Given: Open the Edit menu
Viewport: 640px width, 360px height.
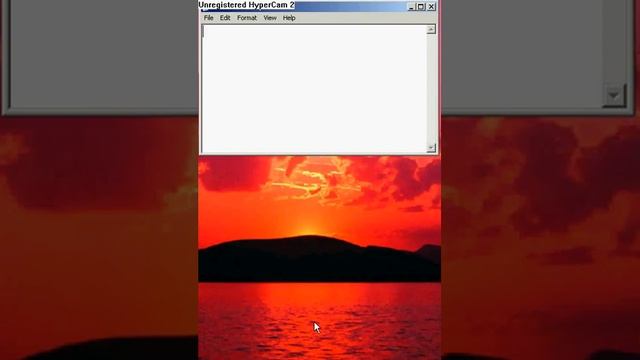Looking at the screenshot, I should pyautogui.click(x=225, y=18).
